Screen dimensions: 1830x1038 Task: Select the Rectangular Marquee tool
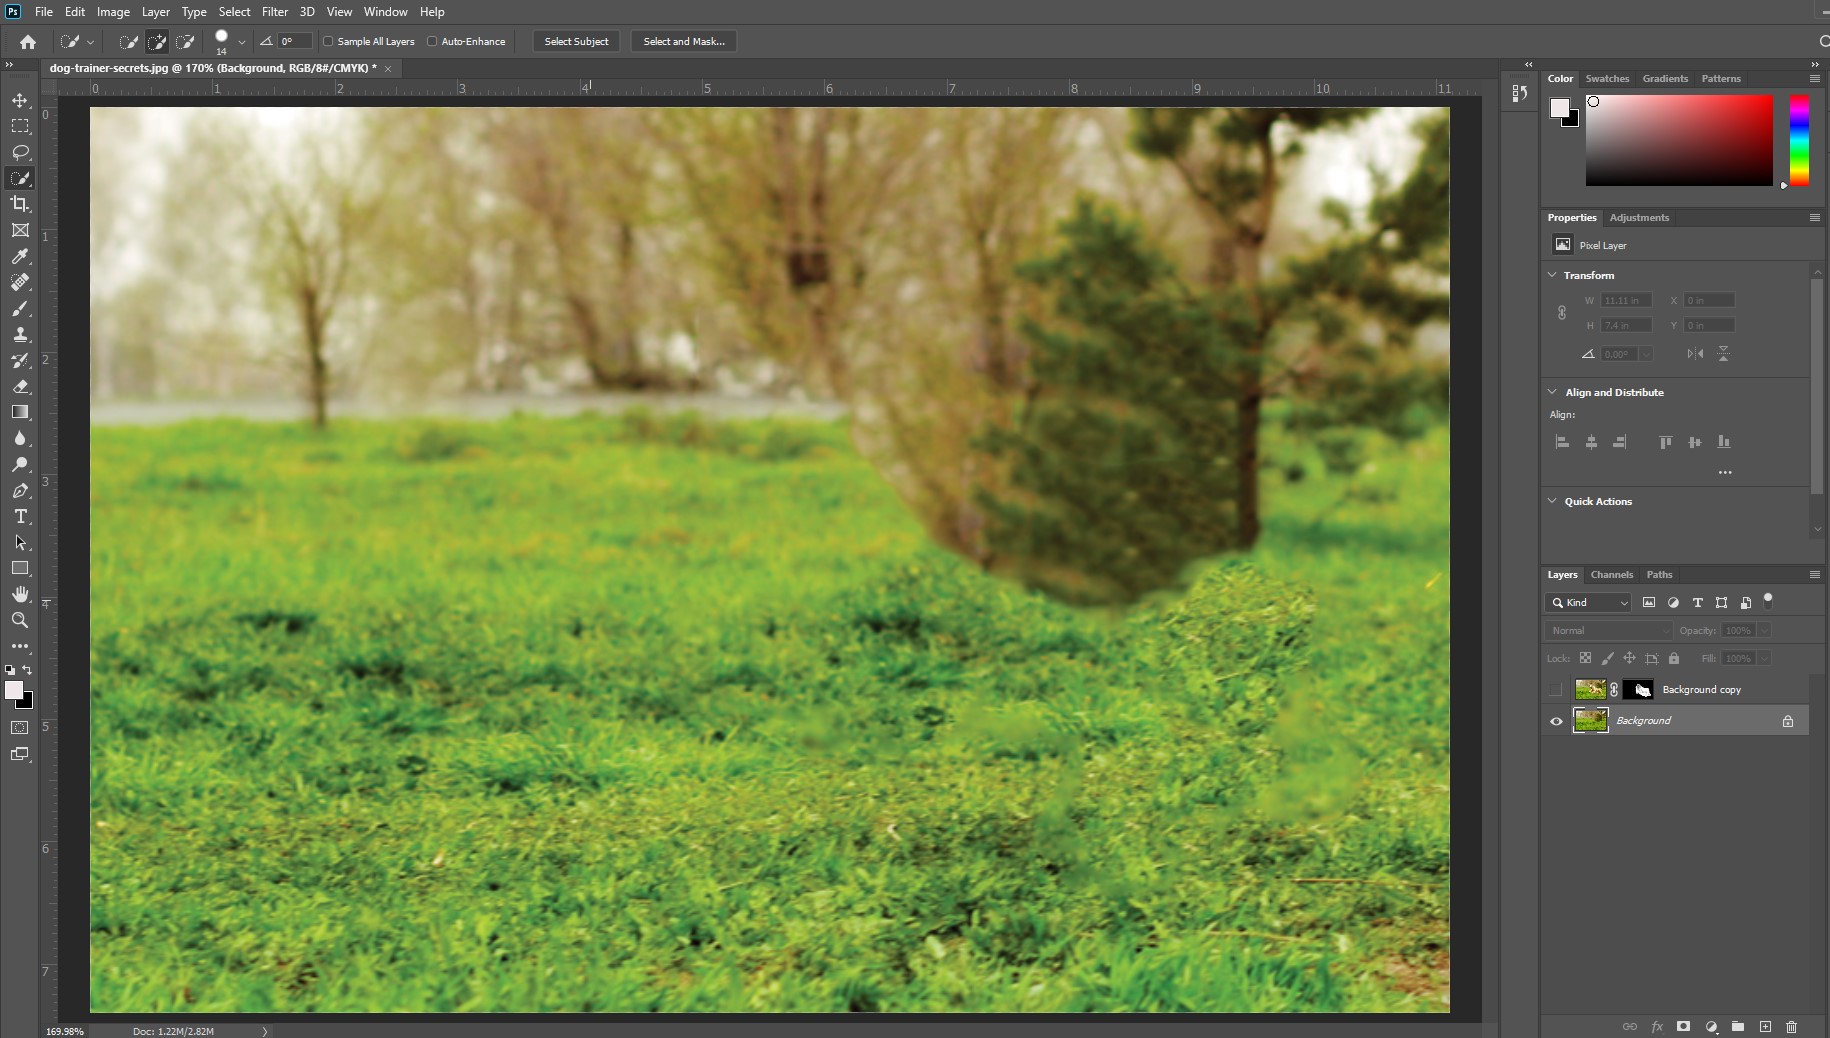20,126
